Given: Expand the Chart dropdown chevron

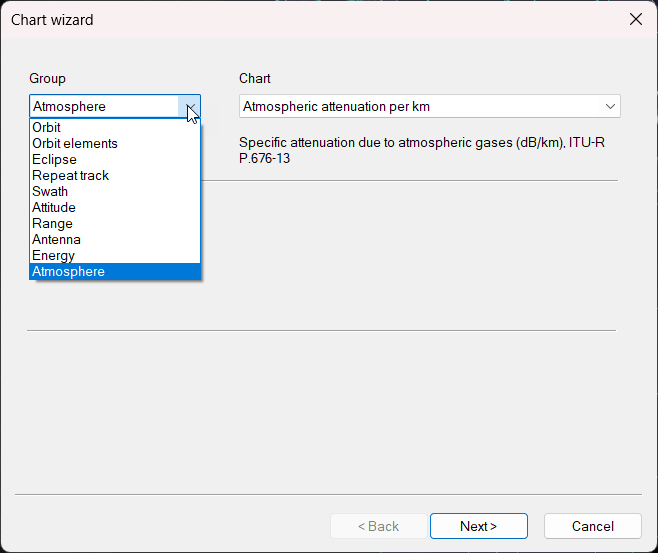Looking at the screenshot, I should coord(610,106).
